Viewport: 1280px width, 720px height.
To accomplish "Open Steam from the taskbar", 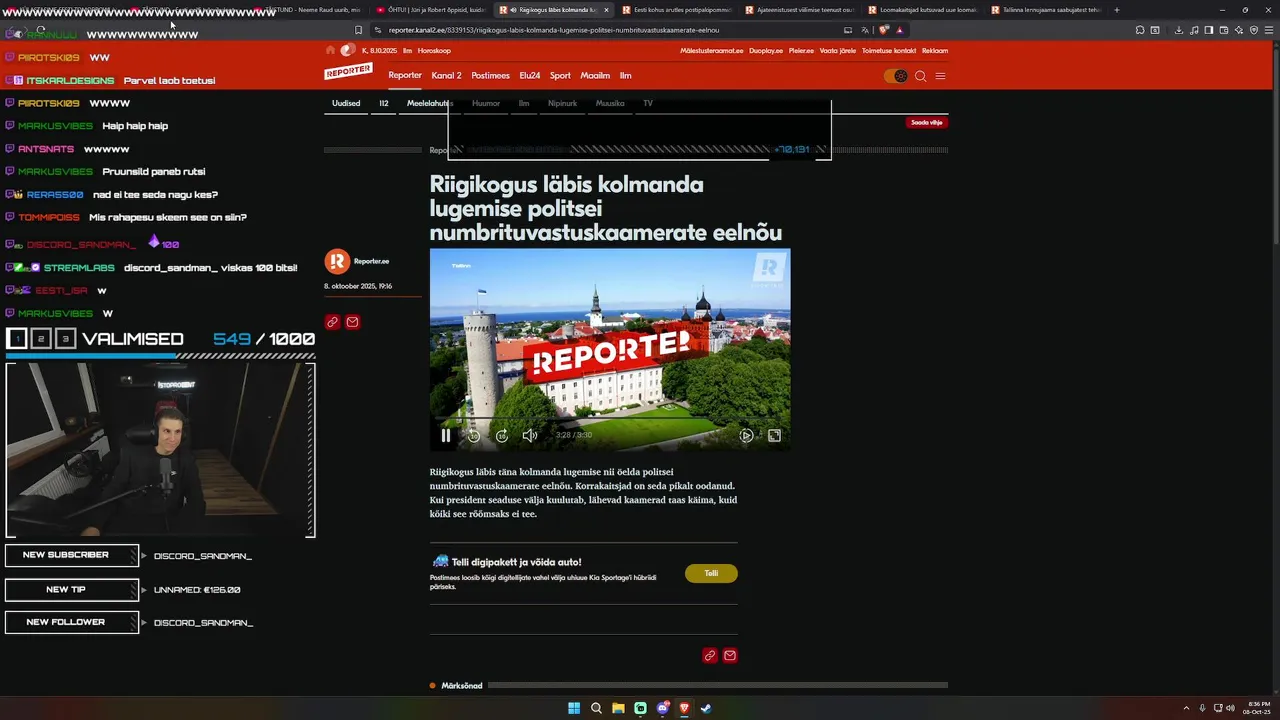I will click(706, 708).
